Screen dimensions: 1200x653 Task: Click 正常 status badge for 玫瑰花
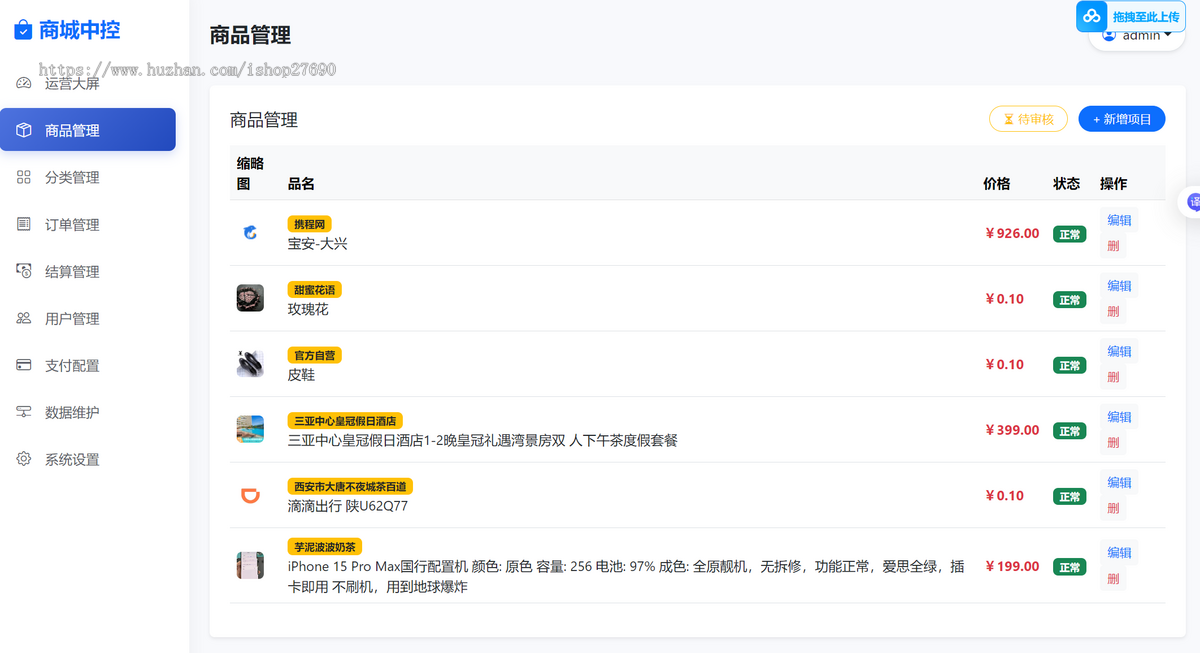coord(1069,300)
